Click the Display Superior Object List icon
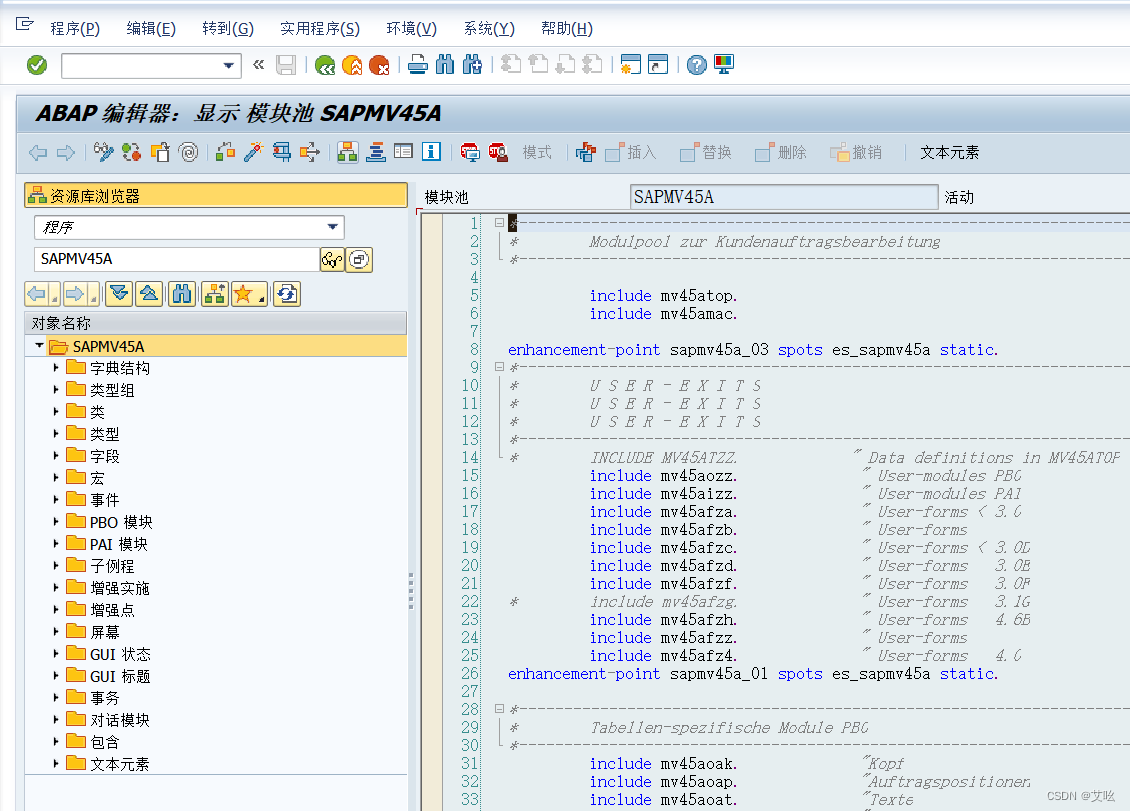1130x811 pixels. 215,294
